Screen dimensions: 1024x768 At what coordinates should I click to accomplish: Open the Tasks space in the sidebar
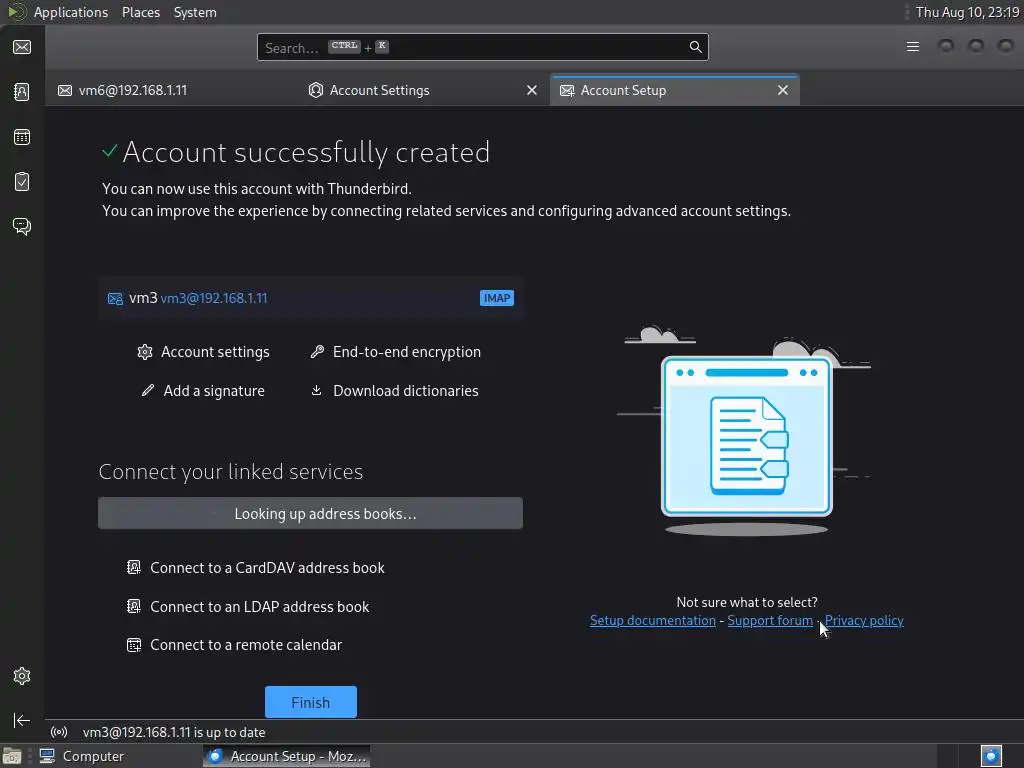[22, 182]
